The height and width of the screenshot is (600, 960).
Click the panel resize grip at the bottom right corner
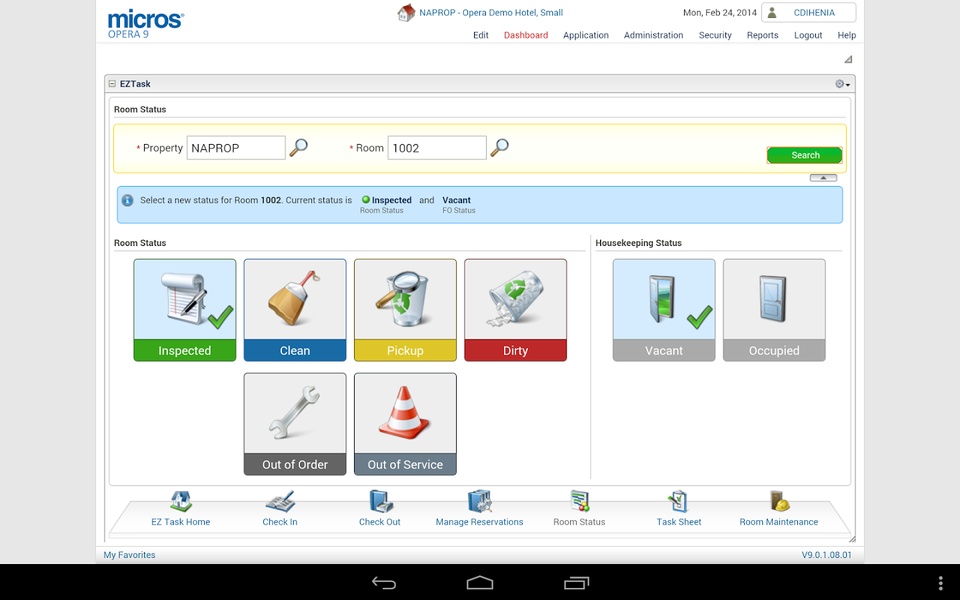pos(852,539)
